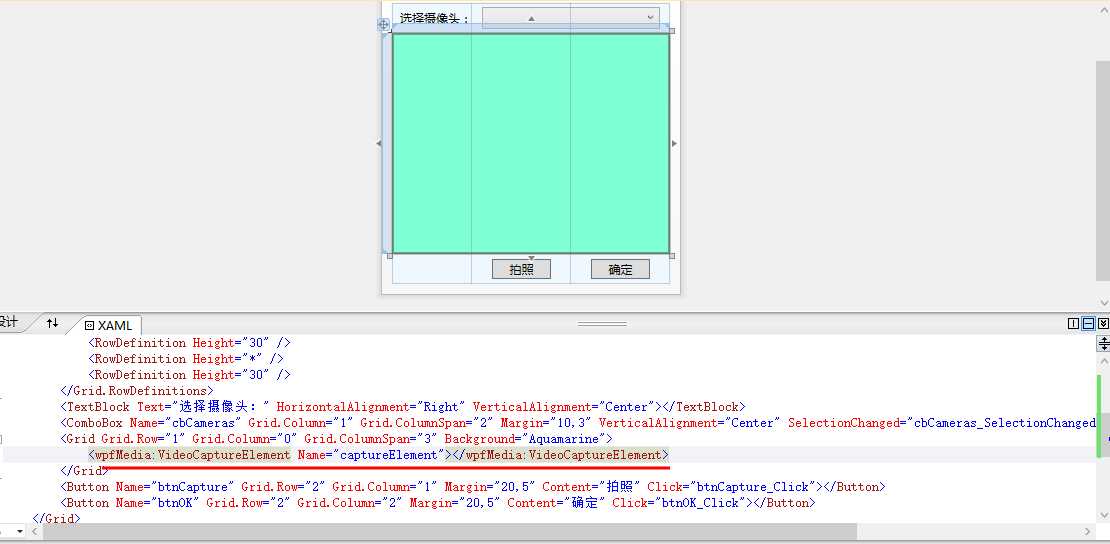Viewport: 1110px width, 544px height.
Task: Select the Aquamarine grid area in the designer
Action: pyautogui.click(x=531, y=143)
